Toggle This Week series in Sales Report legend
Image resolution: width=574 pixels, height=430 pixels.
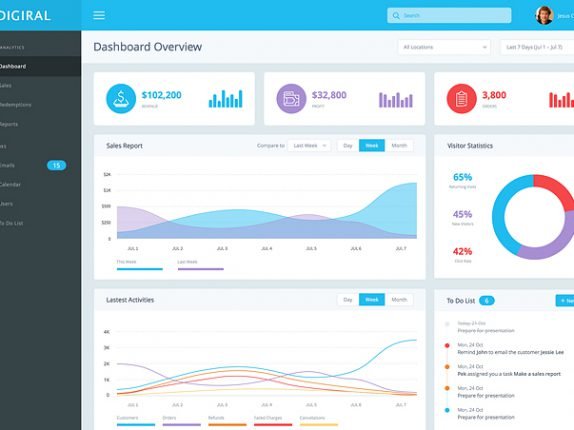(139, 265)
